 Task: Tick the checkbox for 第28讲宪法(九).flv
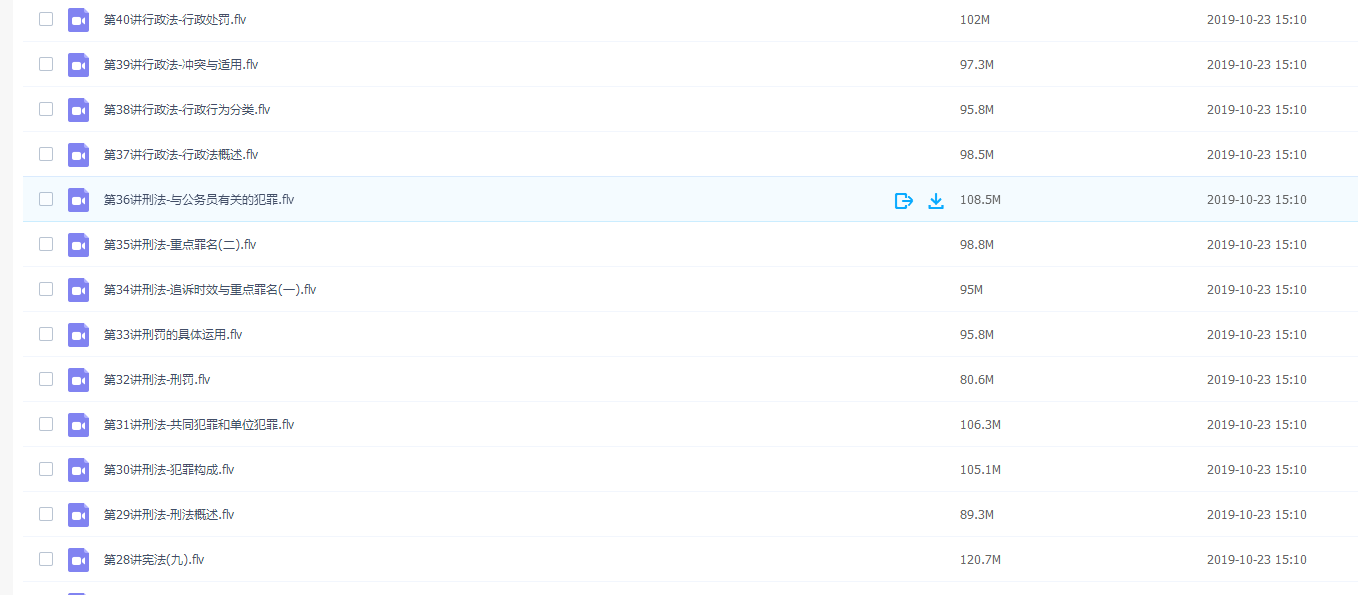pos(46,559)
